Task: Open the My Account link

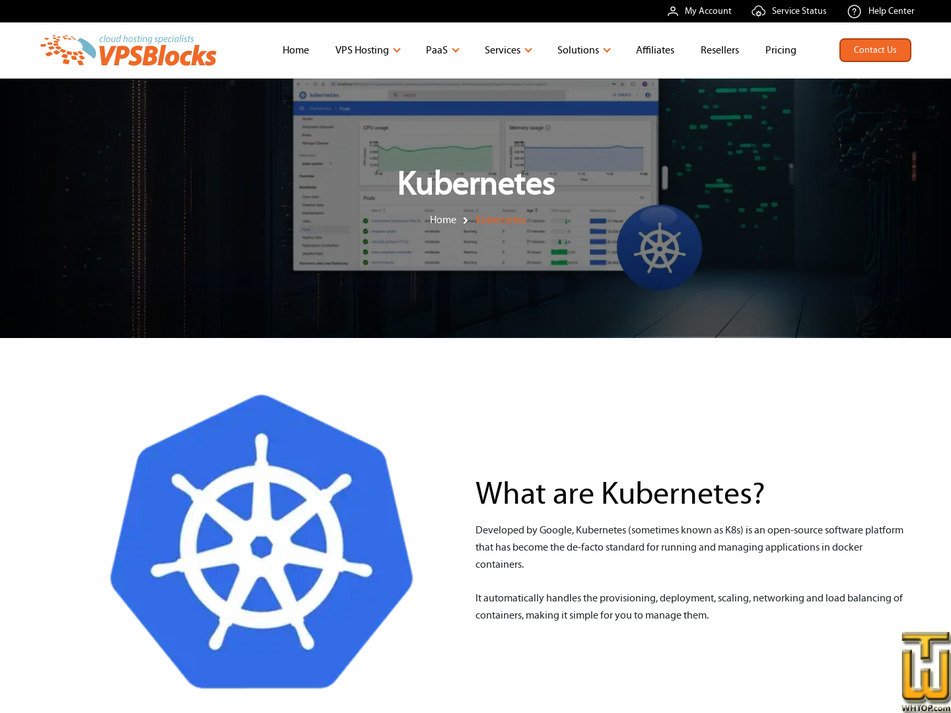Action: tap(708, 11)
